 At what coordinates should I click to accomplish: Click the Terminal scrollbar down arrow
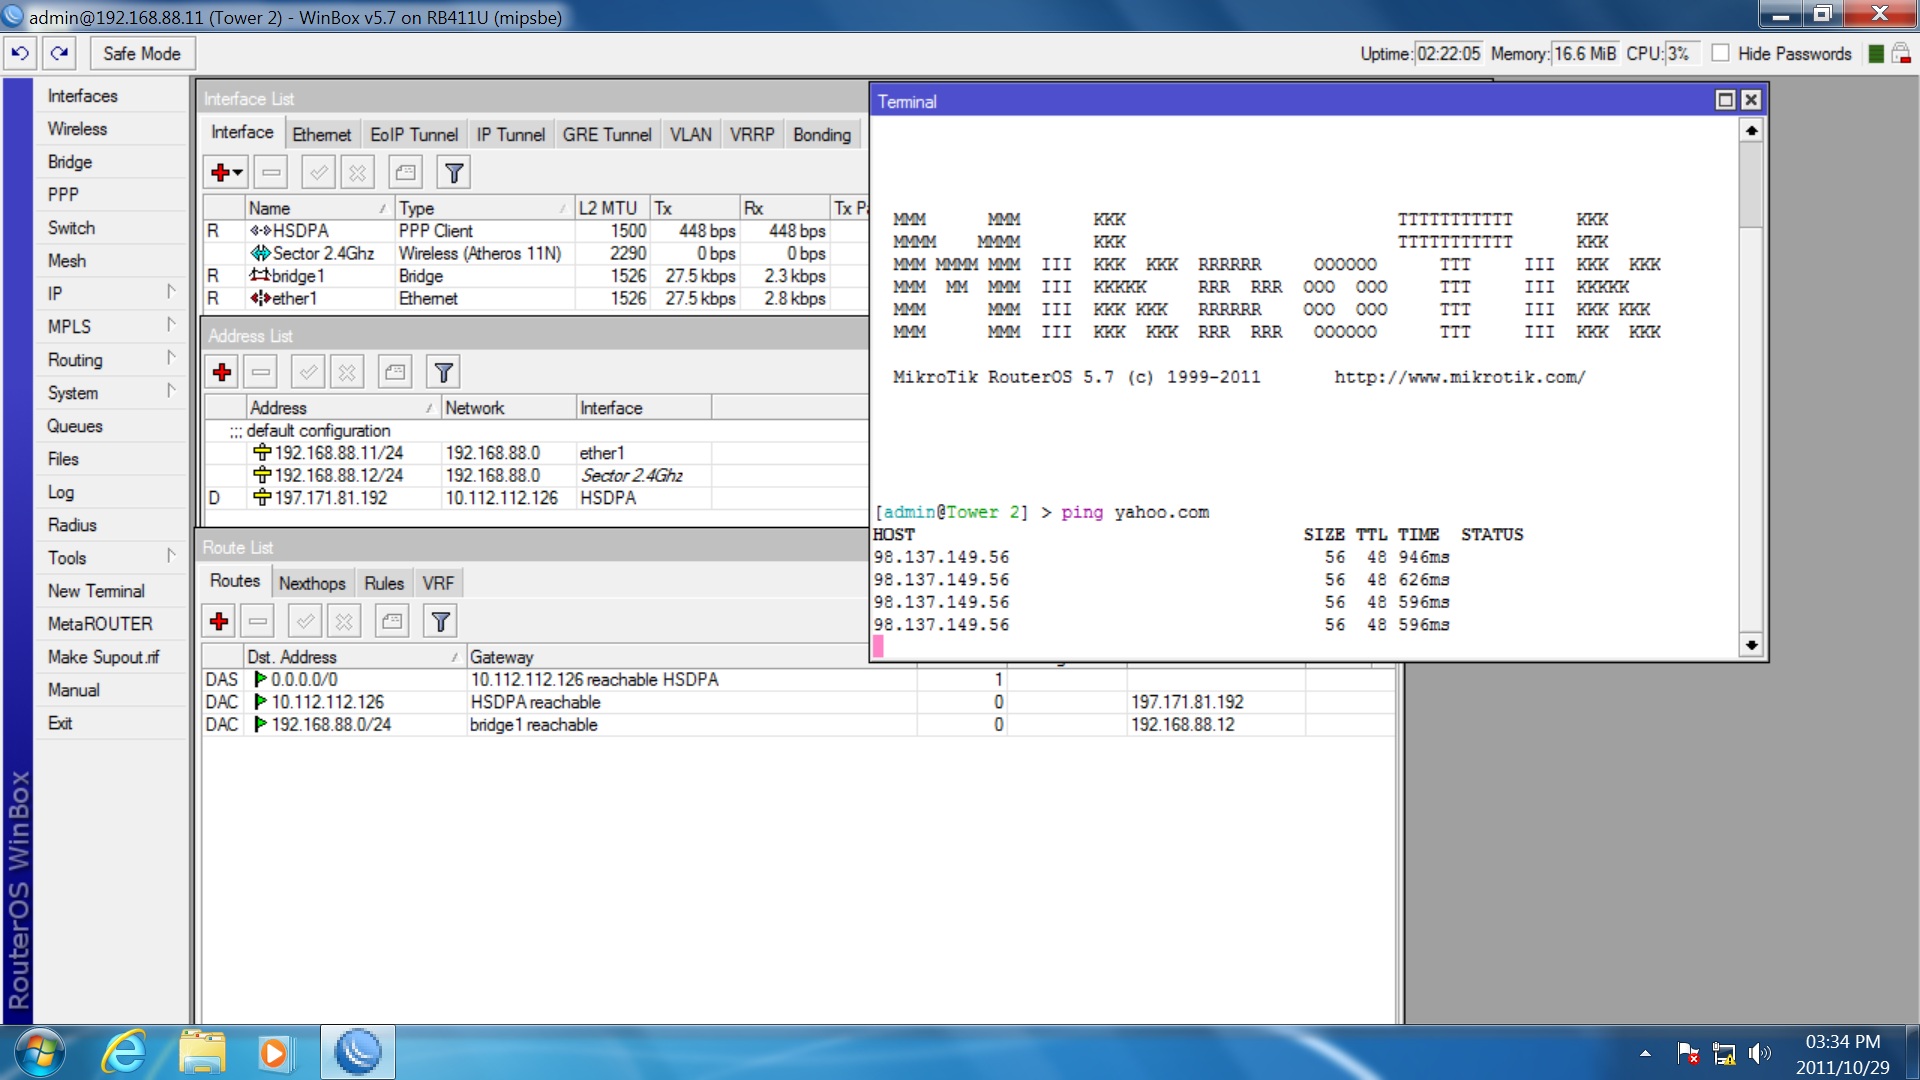point(1751,645)
